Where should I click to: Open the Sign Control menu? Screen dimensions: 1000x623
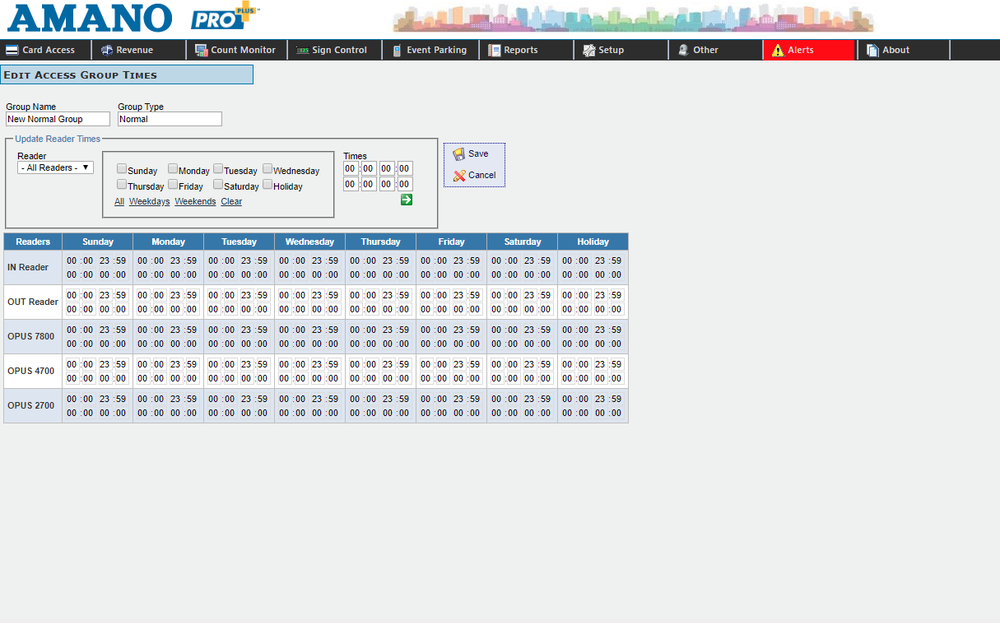tap(335, 50)
